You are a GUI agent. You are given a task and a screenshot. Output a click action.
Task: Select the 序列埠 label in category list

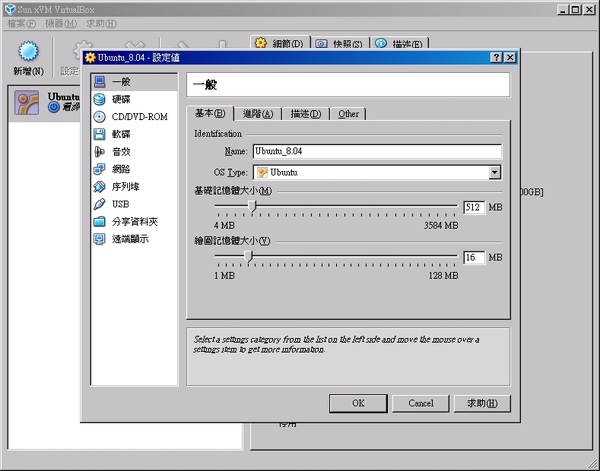point(126,187)
